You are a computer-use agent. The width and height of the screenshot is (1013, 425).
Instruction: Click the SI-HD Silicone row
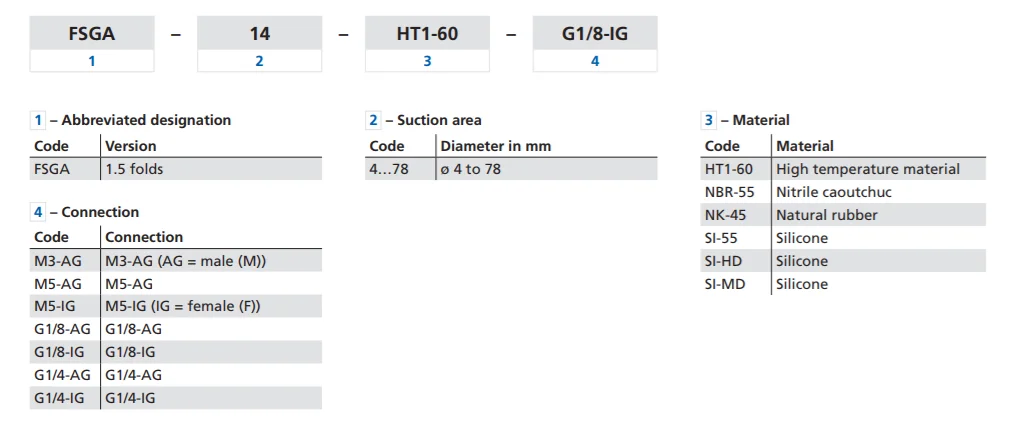click(843, 261)
